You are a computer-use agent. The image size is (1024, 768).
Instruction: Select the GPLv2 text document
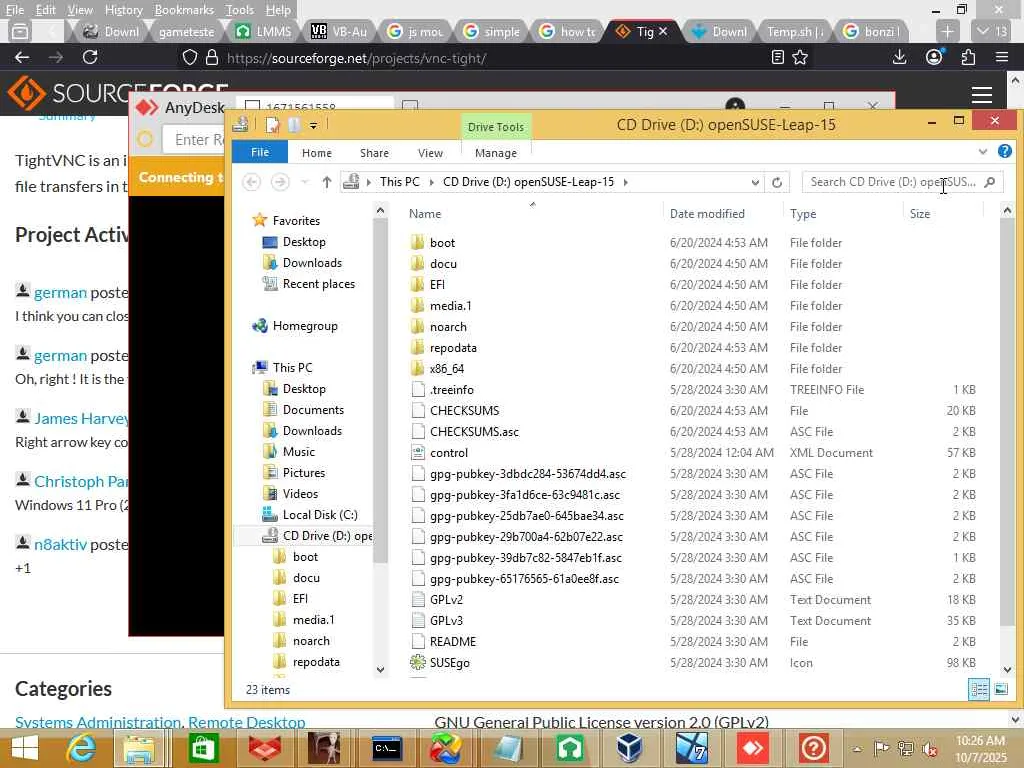point(446,600)
